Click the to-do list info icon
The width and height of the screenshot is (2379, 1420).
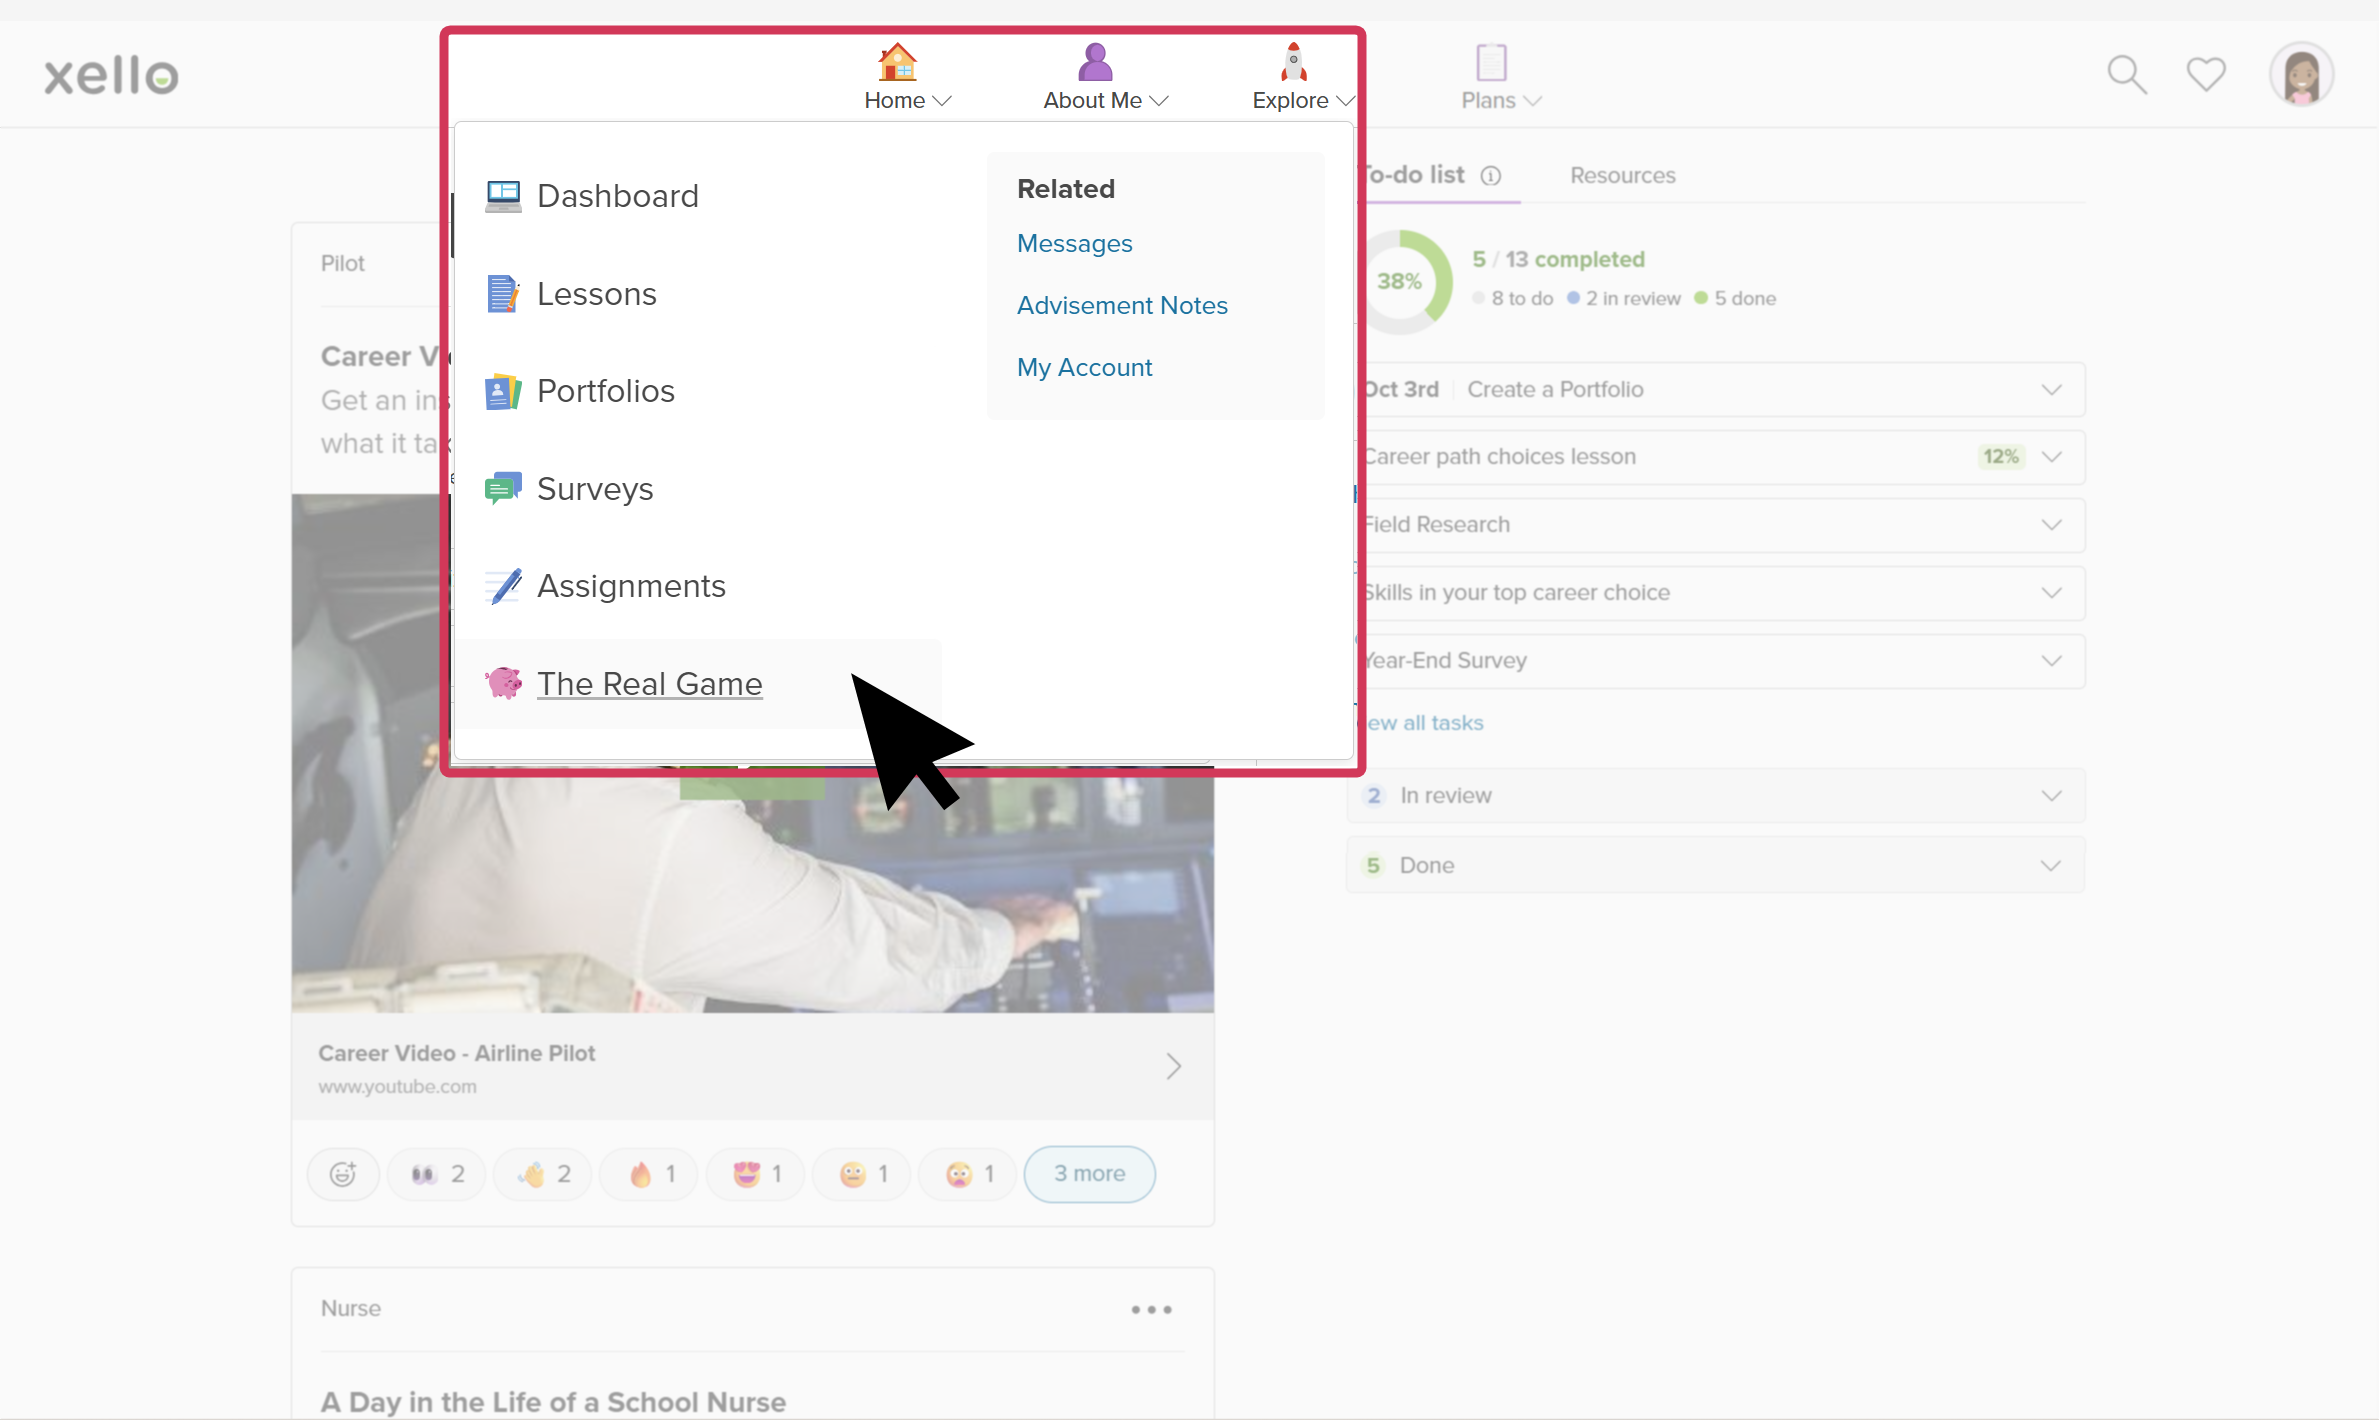1490,176
